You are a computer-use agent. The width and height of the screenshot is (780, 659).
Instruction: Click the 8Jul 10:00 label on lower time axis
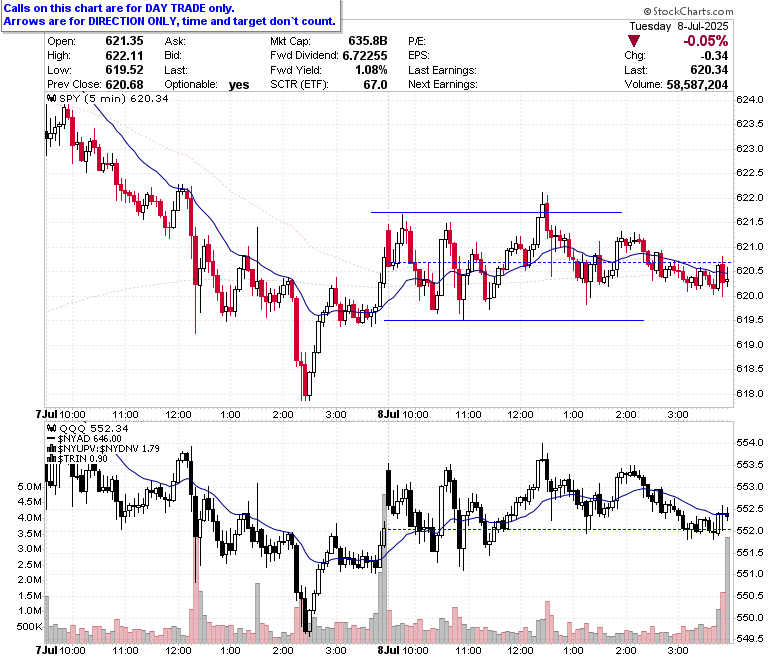coord(403,650)
